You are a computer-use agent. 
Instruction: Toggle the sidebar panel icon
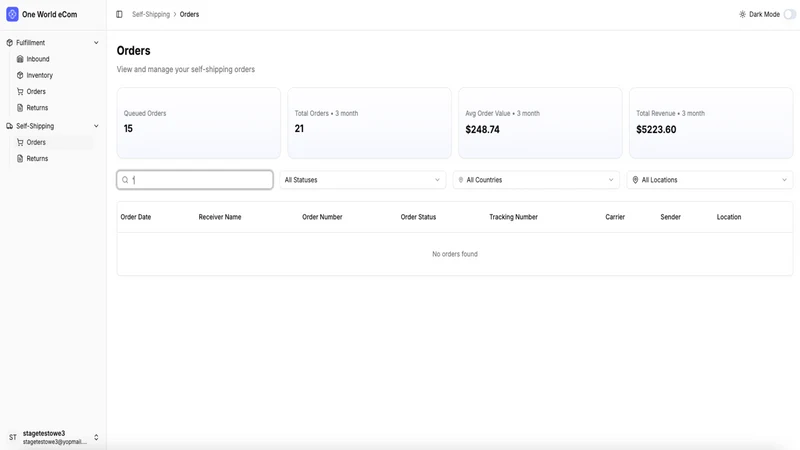coord(119,14)
